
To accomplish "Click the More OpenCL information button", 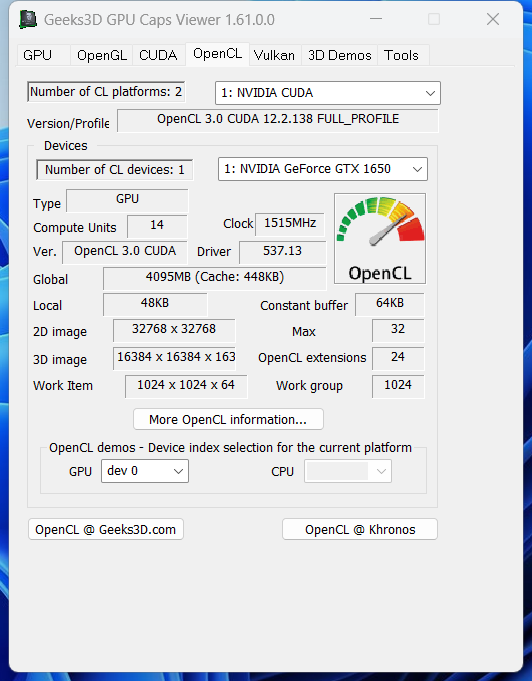I will click(228, 420).
